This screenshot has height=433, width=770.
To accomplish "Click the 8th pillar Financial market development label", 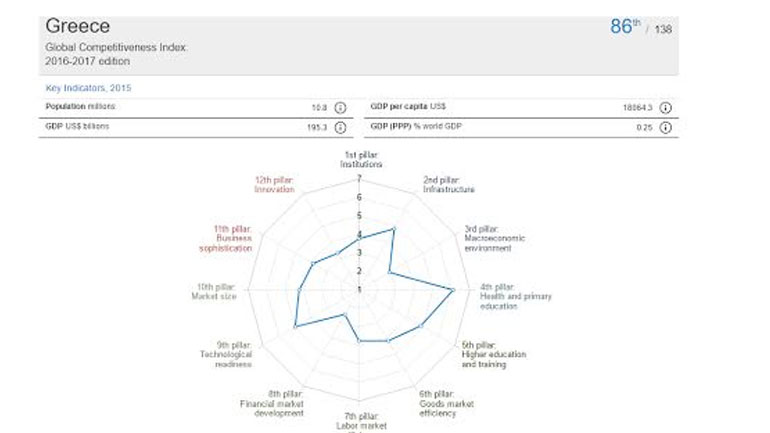I will pyautogui.click(x=271, y=403).
